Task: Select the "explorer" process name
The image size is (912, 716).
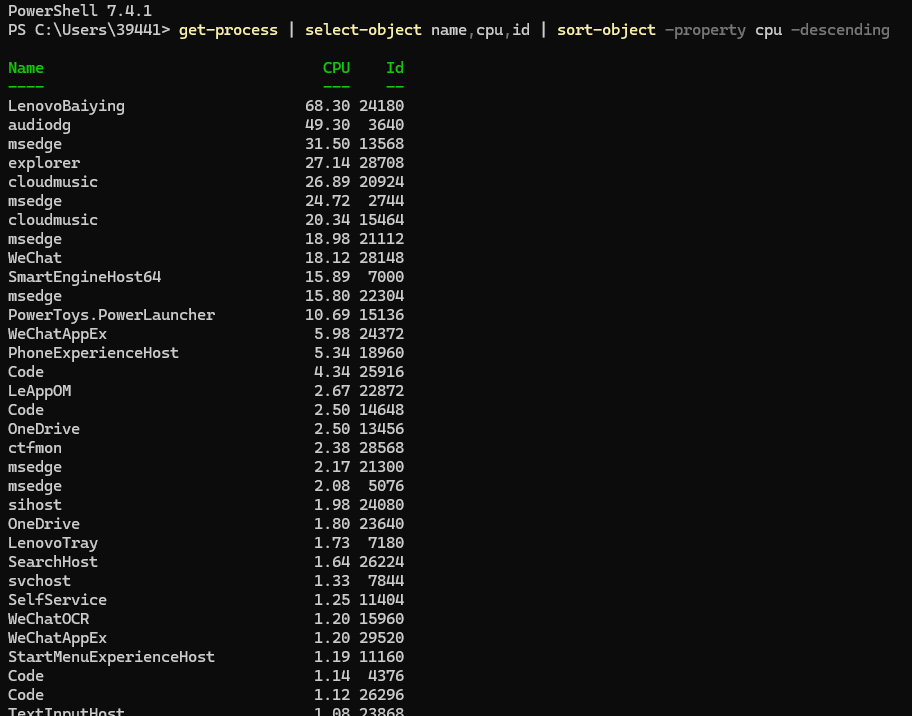Action: tap(44, 163)
